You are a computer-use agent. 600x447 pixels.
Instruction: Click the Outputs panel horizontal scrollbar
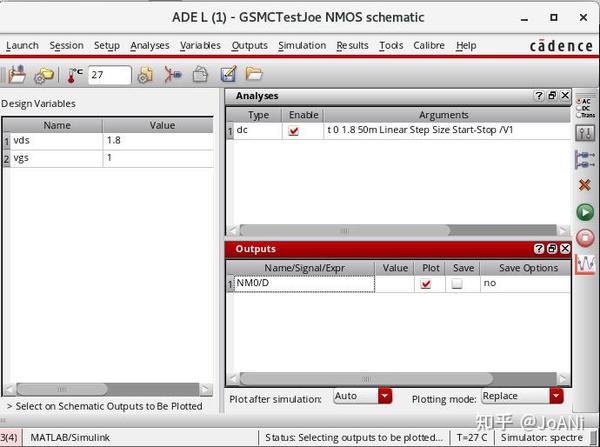point(398,379)
